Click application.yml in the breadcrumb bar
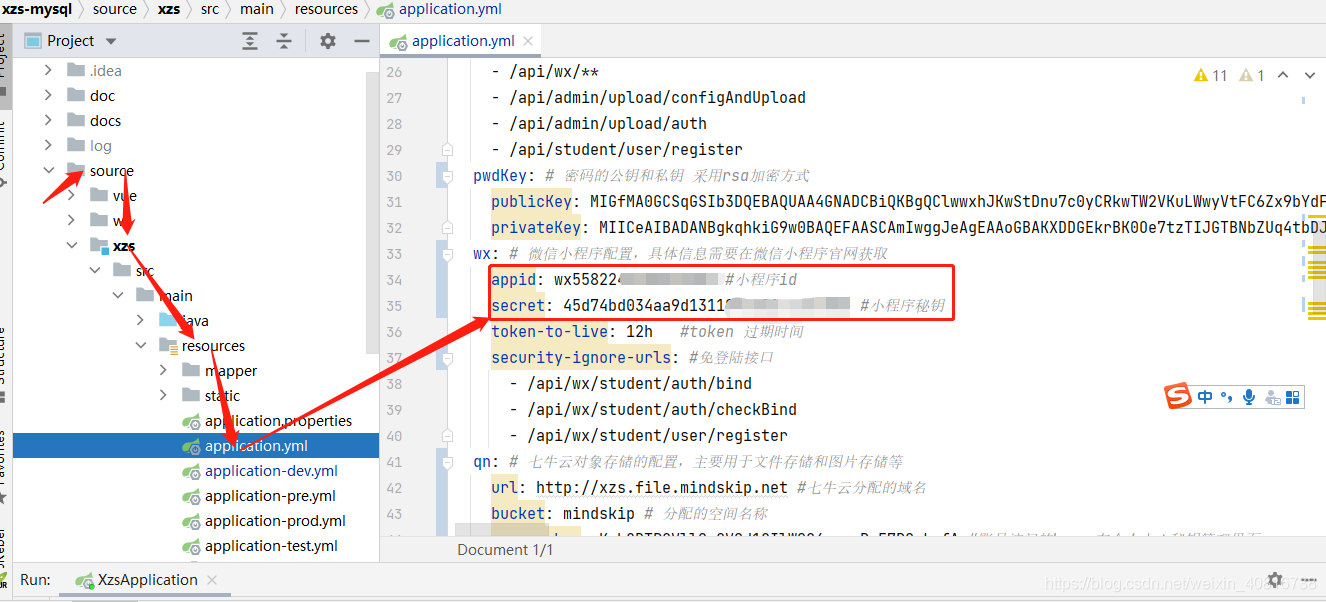This screenshot has width=1326, height=602. click(x=450, y=9)
